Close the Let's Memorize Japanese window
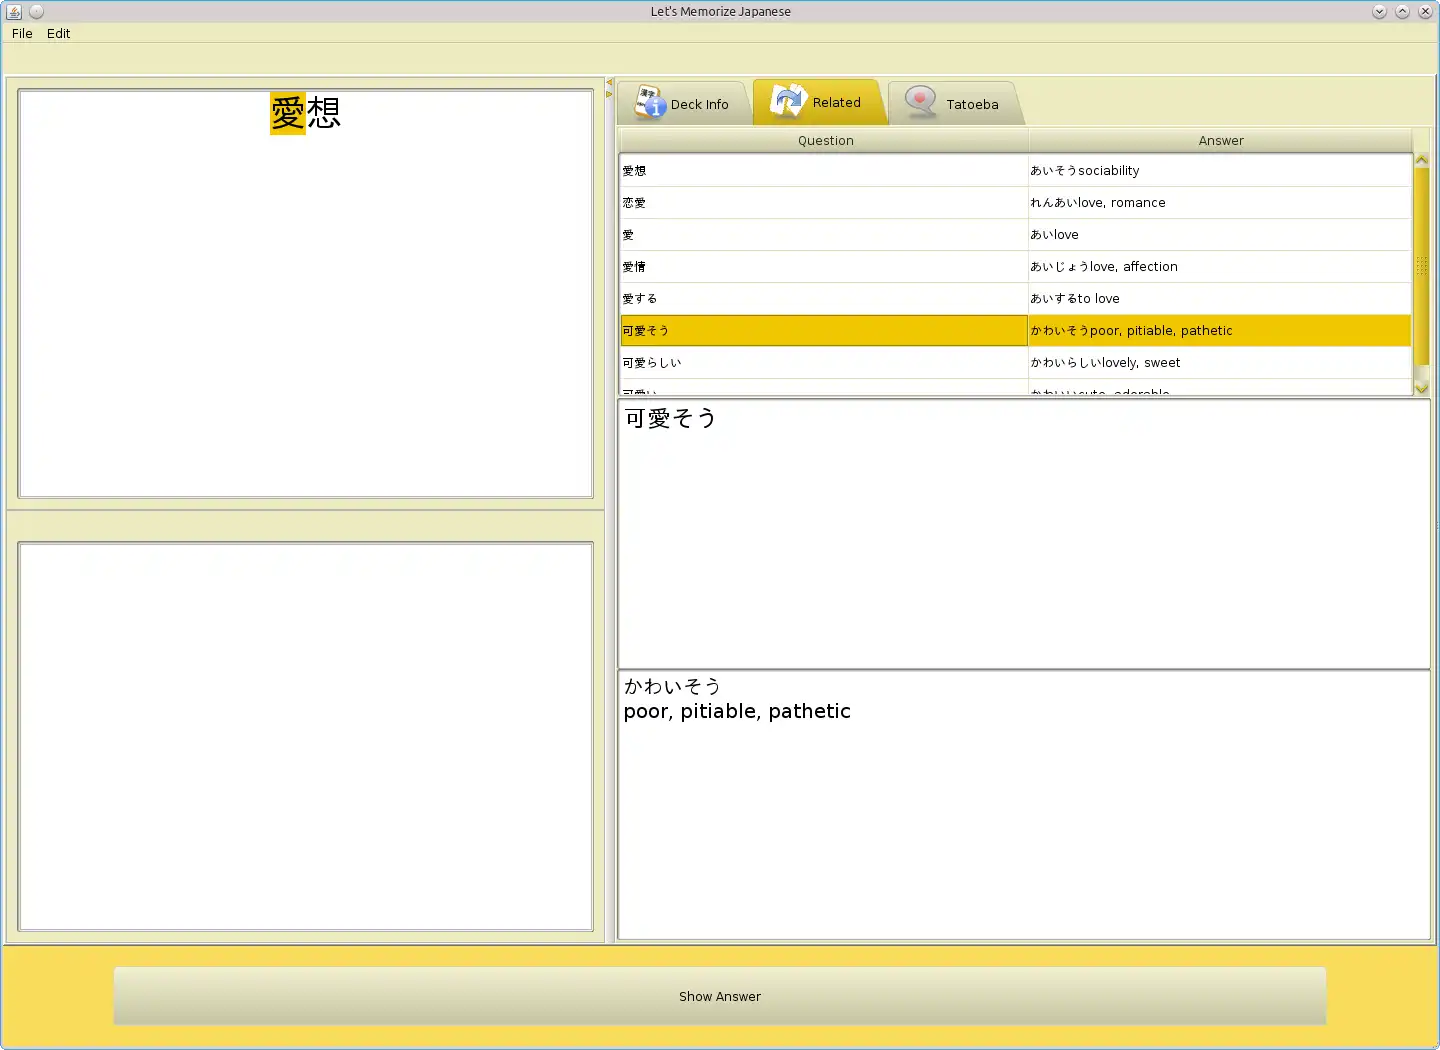This screenshot has height=1050, width=1440. point(1425,12)
